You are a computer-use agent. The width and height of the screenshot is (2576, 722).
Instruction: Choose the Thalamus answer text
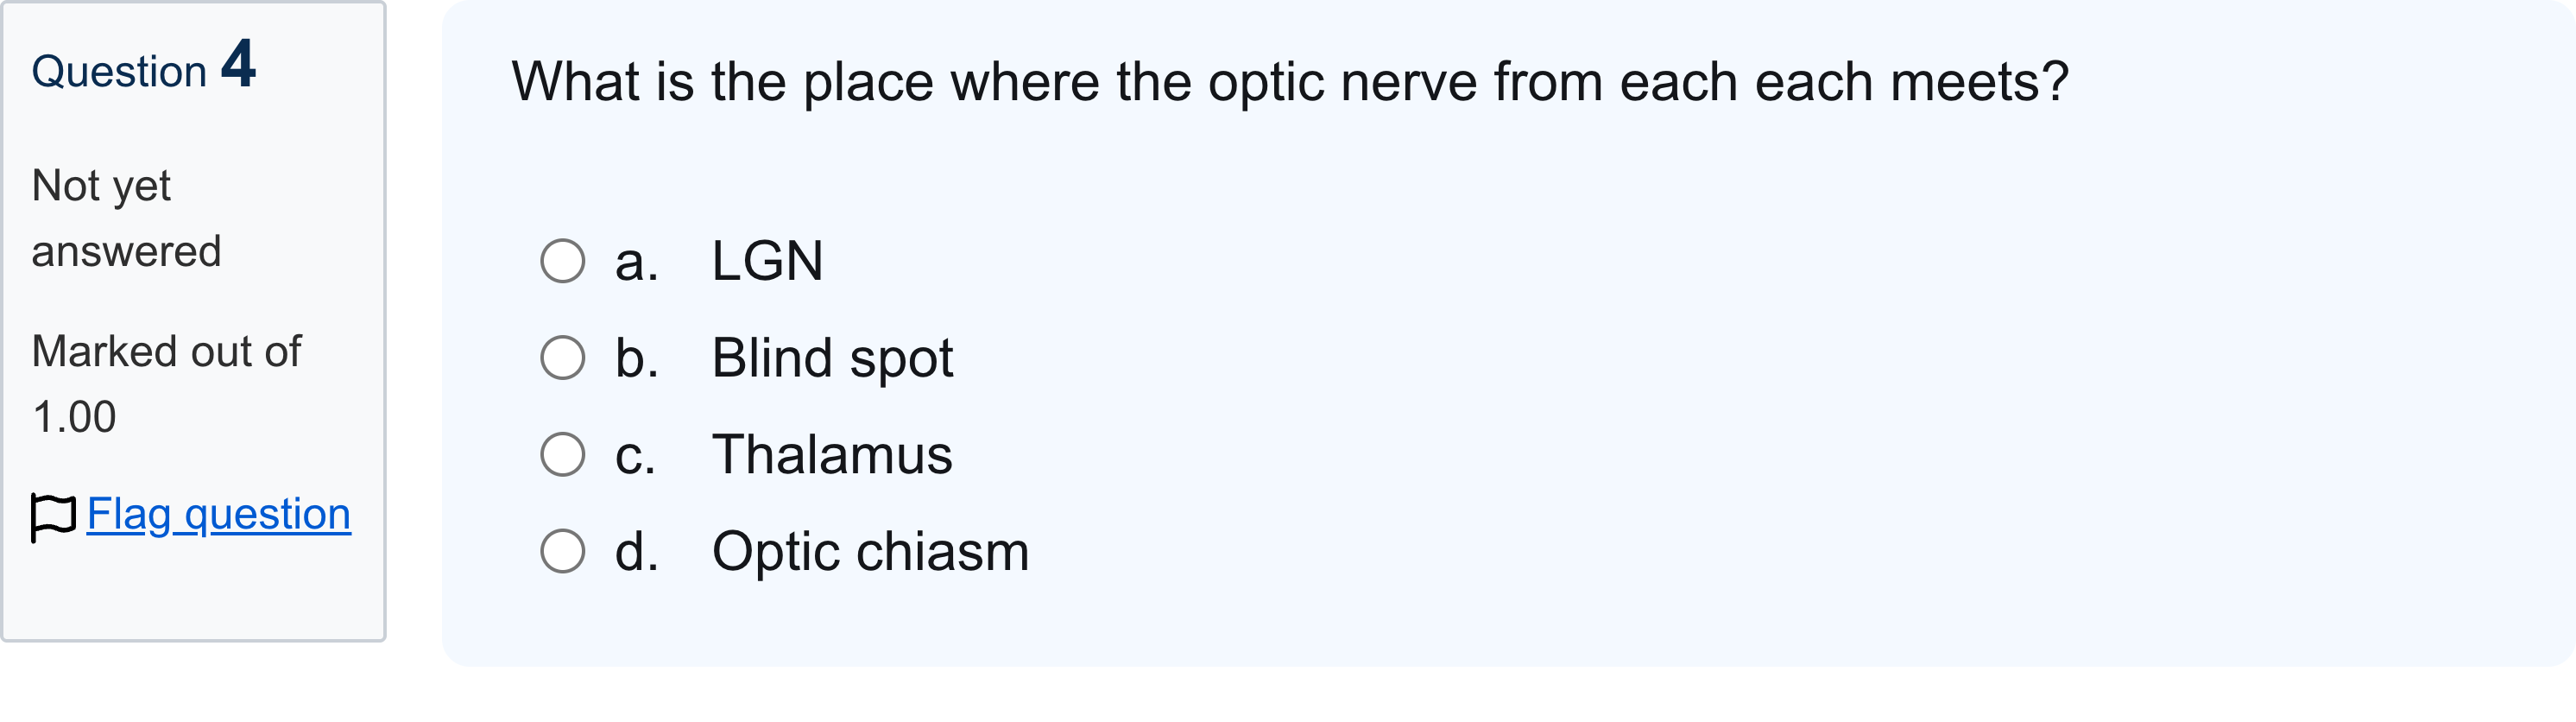click(832, 455)
